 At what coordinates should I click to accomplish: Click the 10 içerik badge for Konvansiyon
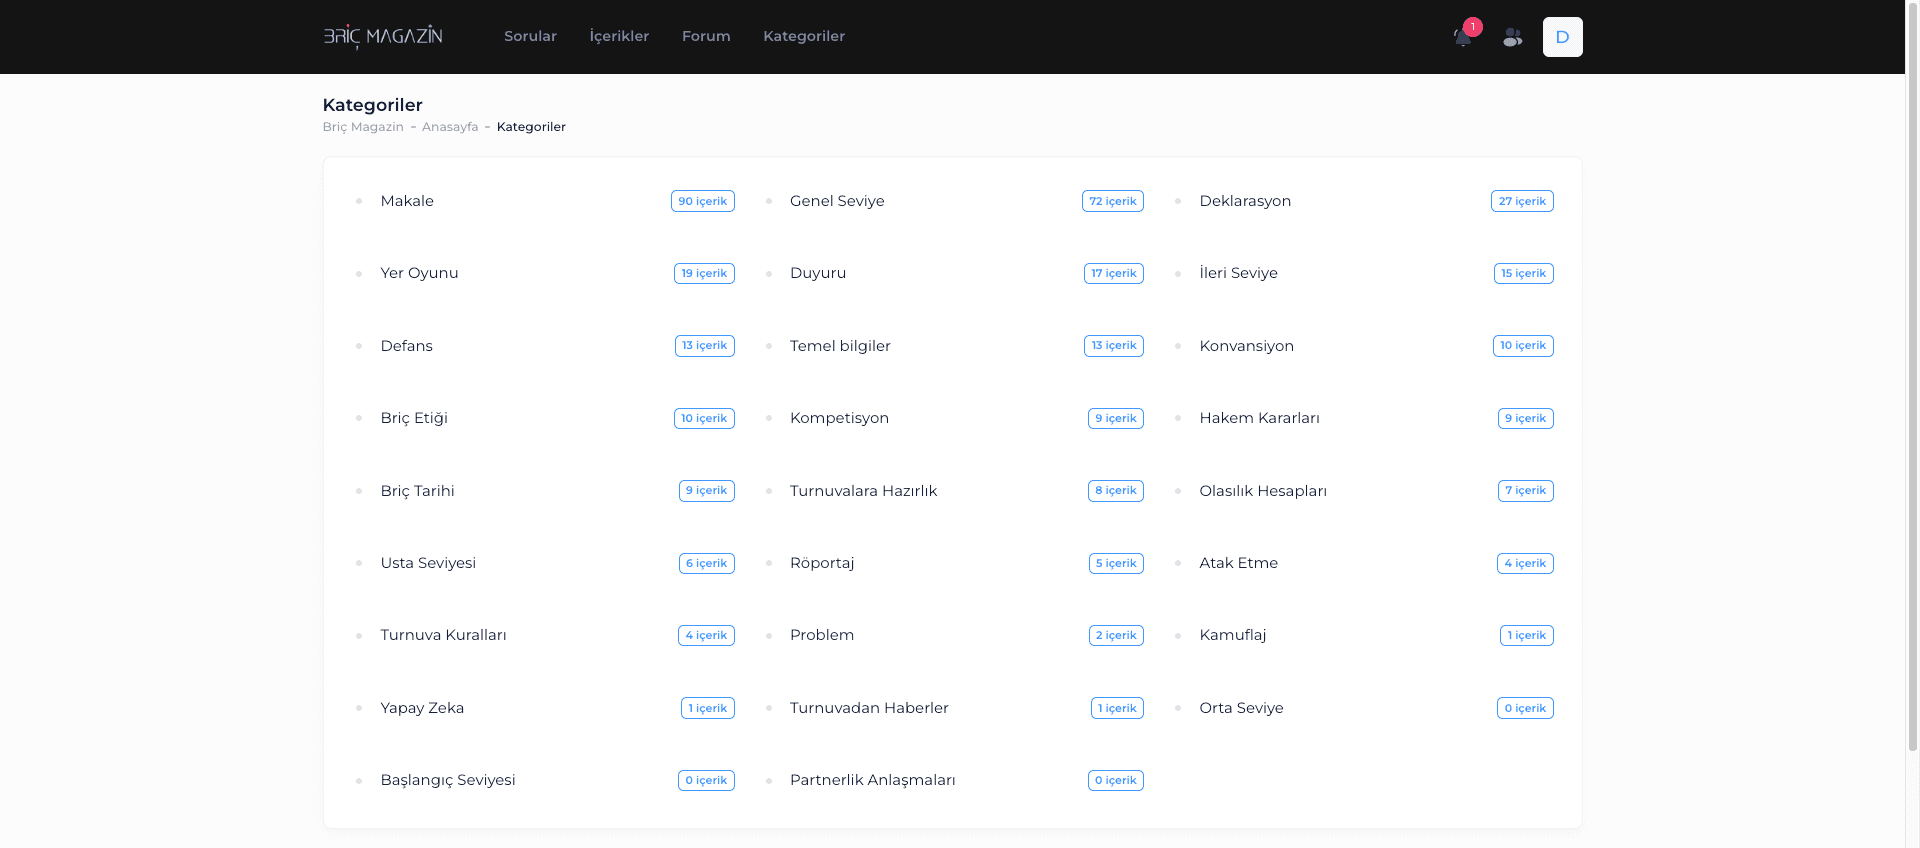tap(1523, 346)
